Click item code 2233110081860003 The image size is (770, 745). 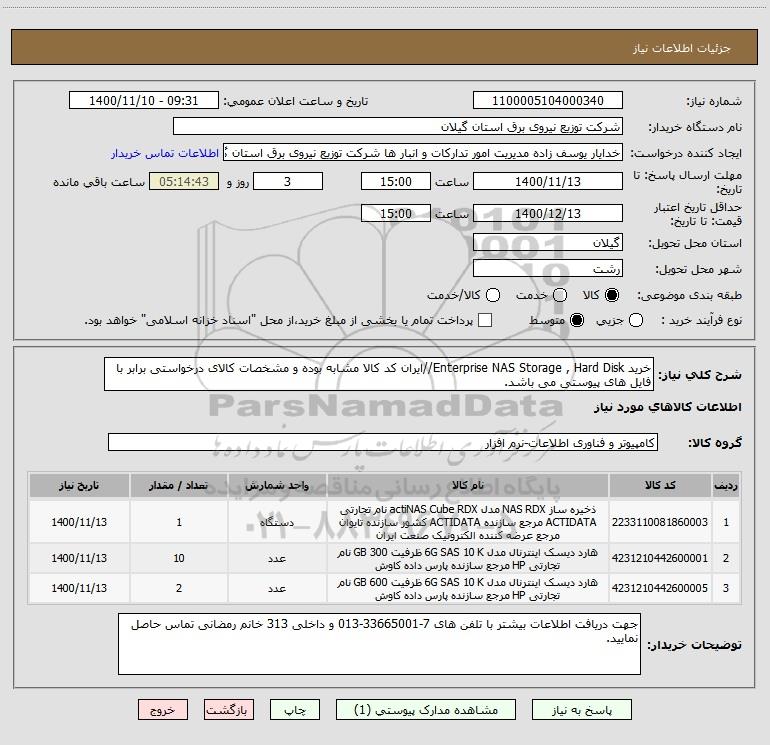pos(660,522)
